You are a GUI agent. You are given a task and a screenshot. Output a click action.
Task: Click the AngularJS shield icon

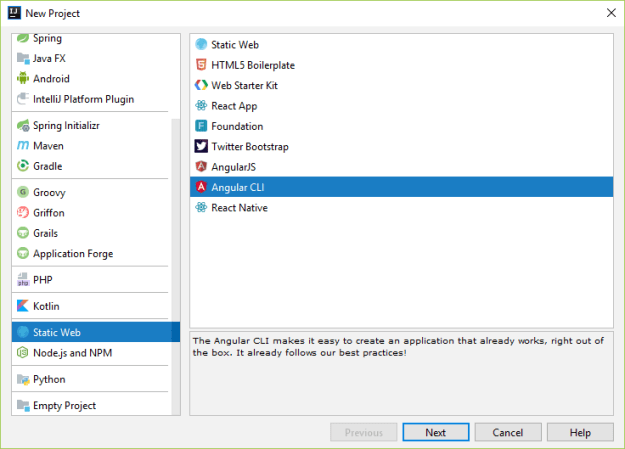tap(202, 167)
